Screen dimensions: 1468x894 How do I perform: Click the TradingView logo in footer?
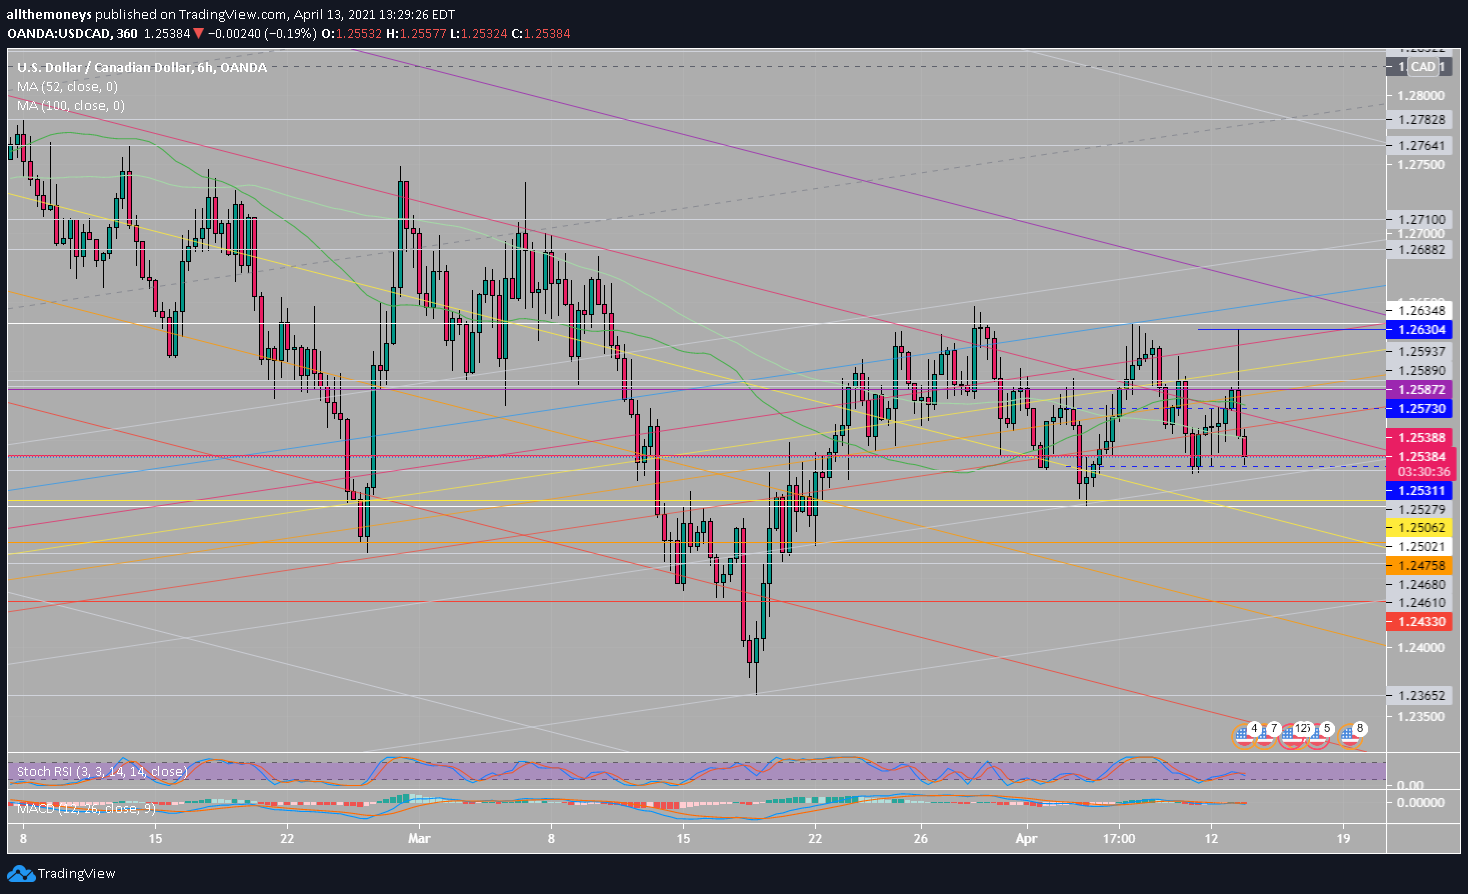tap(21, 874)
